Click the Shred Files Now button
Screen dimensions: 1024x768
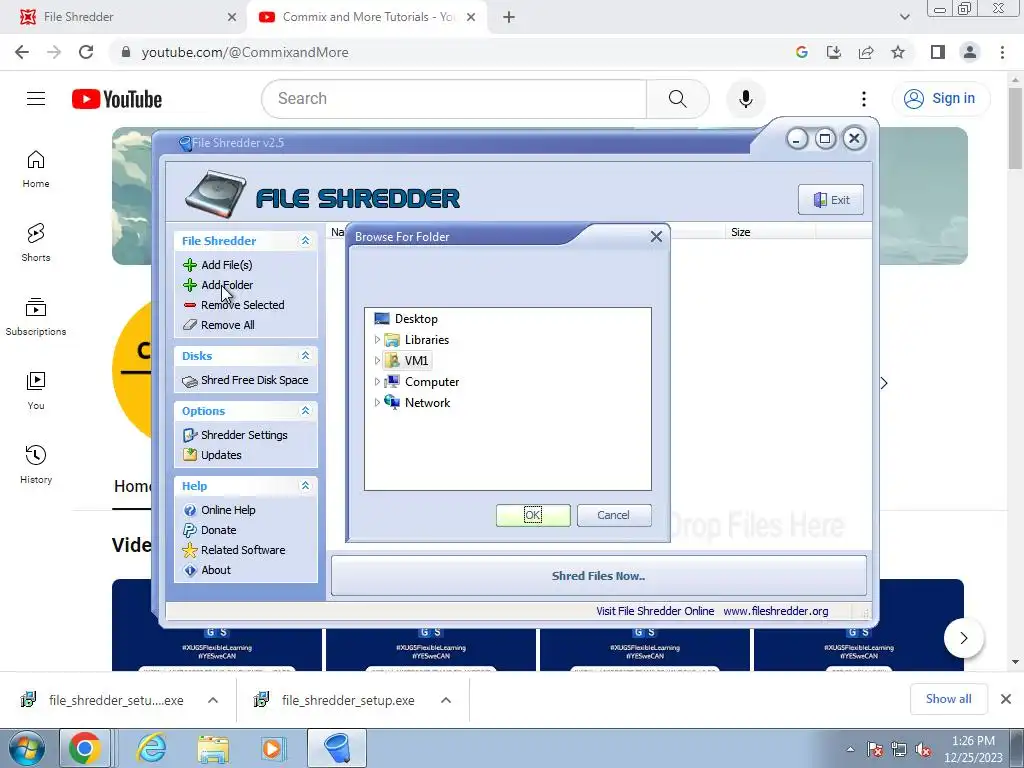[x=599, y=576]
